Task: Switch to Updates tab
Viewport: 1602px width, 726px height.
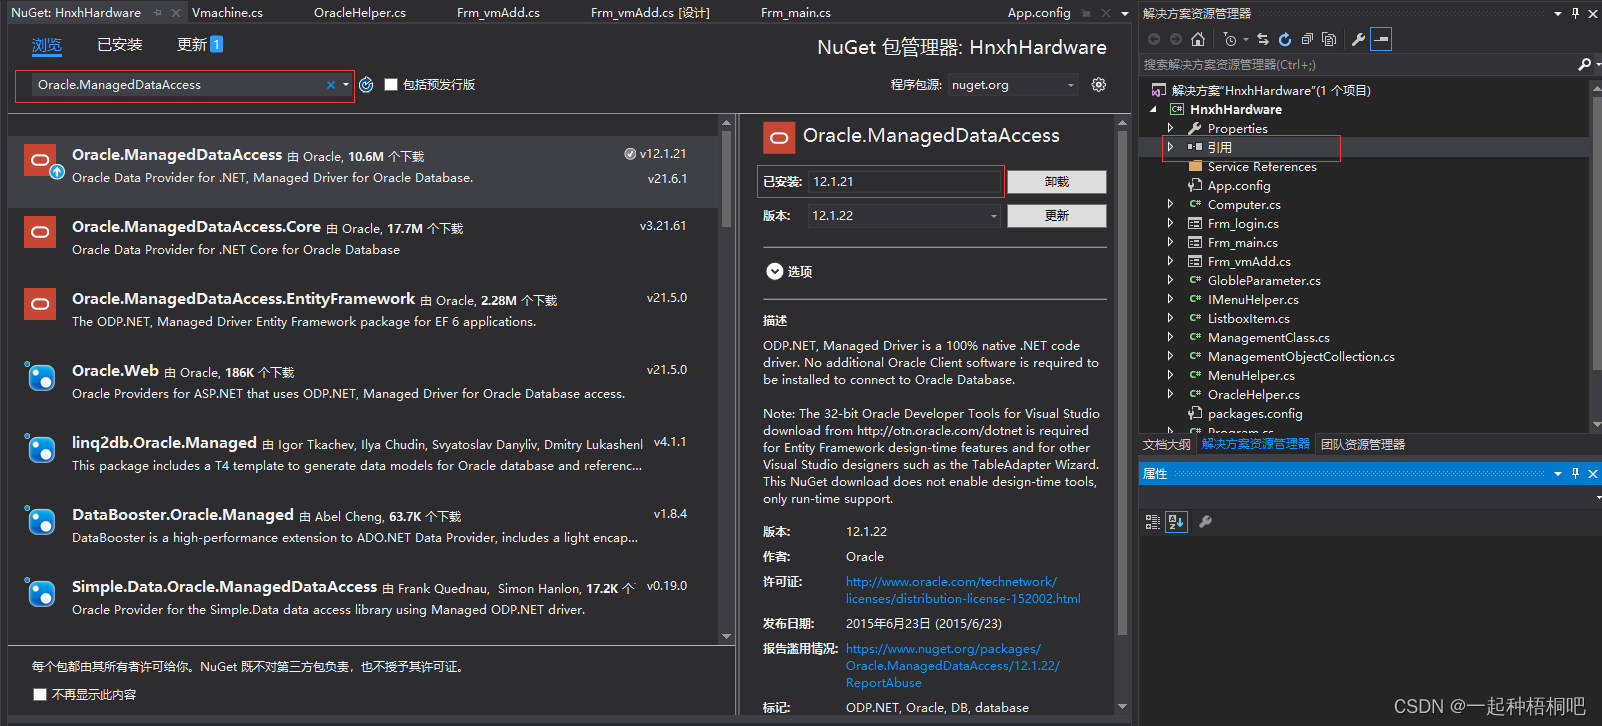Action: (199, 45)
